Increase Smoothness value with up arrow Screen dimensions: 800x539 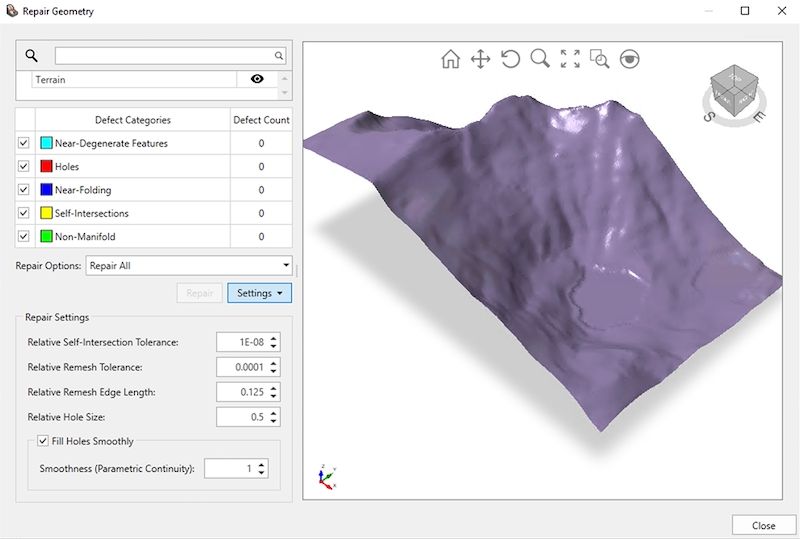(x=261, y=464)
